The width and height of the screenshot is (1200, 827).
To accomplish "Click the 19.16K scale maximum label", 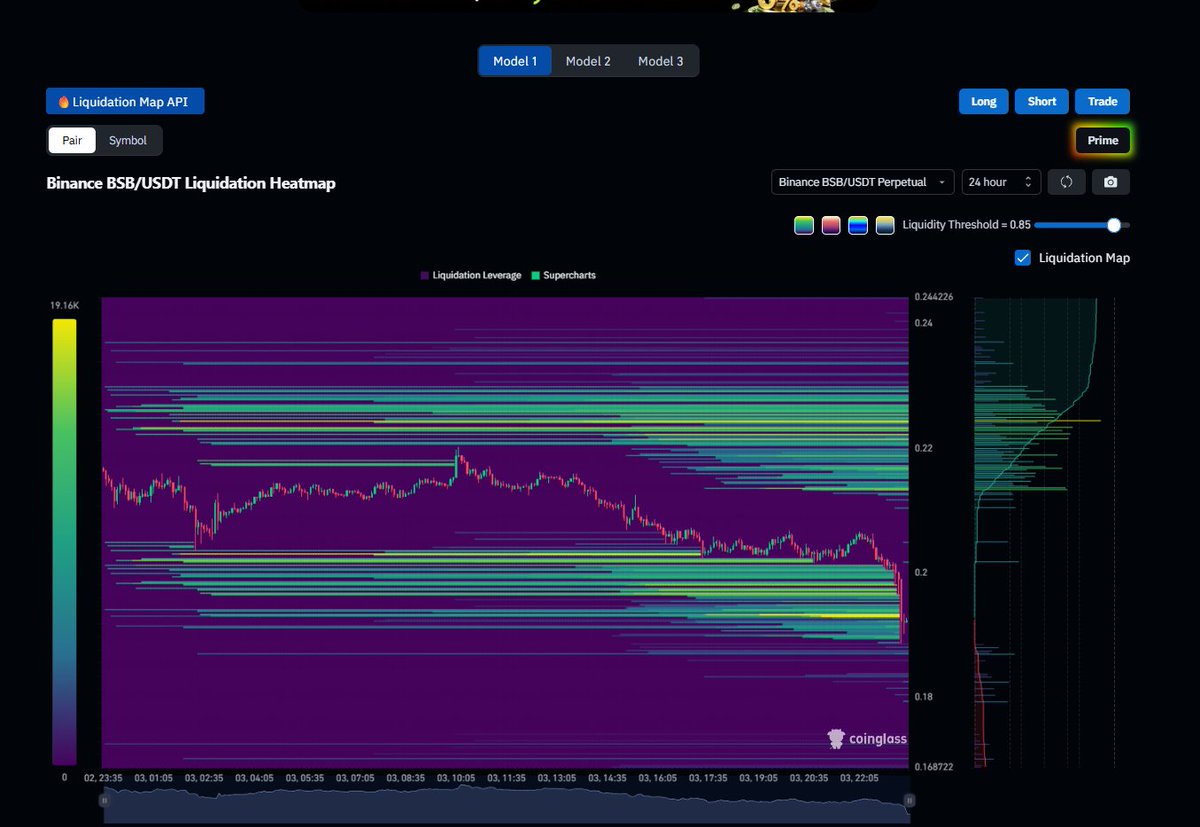I will [64, 304].
